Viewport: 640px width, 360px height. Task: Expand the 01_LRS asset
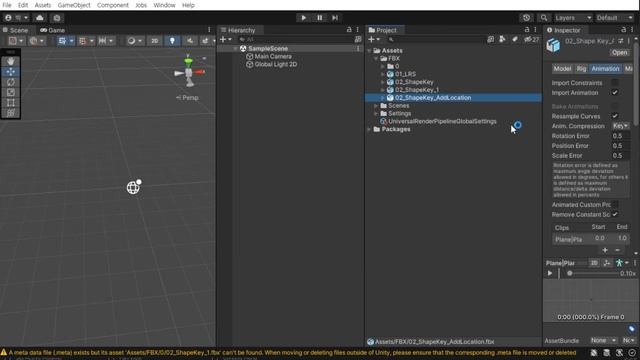383,74
